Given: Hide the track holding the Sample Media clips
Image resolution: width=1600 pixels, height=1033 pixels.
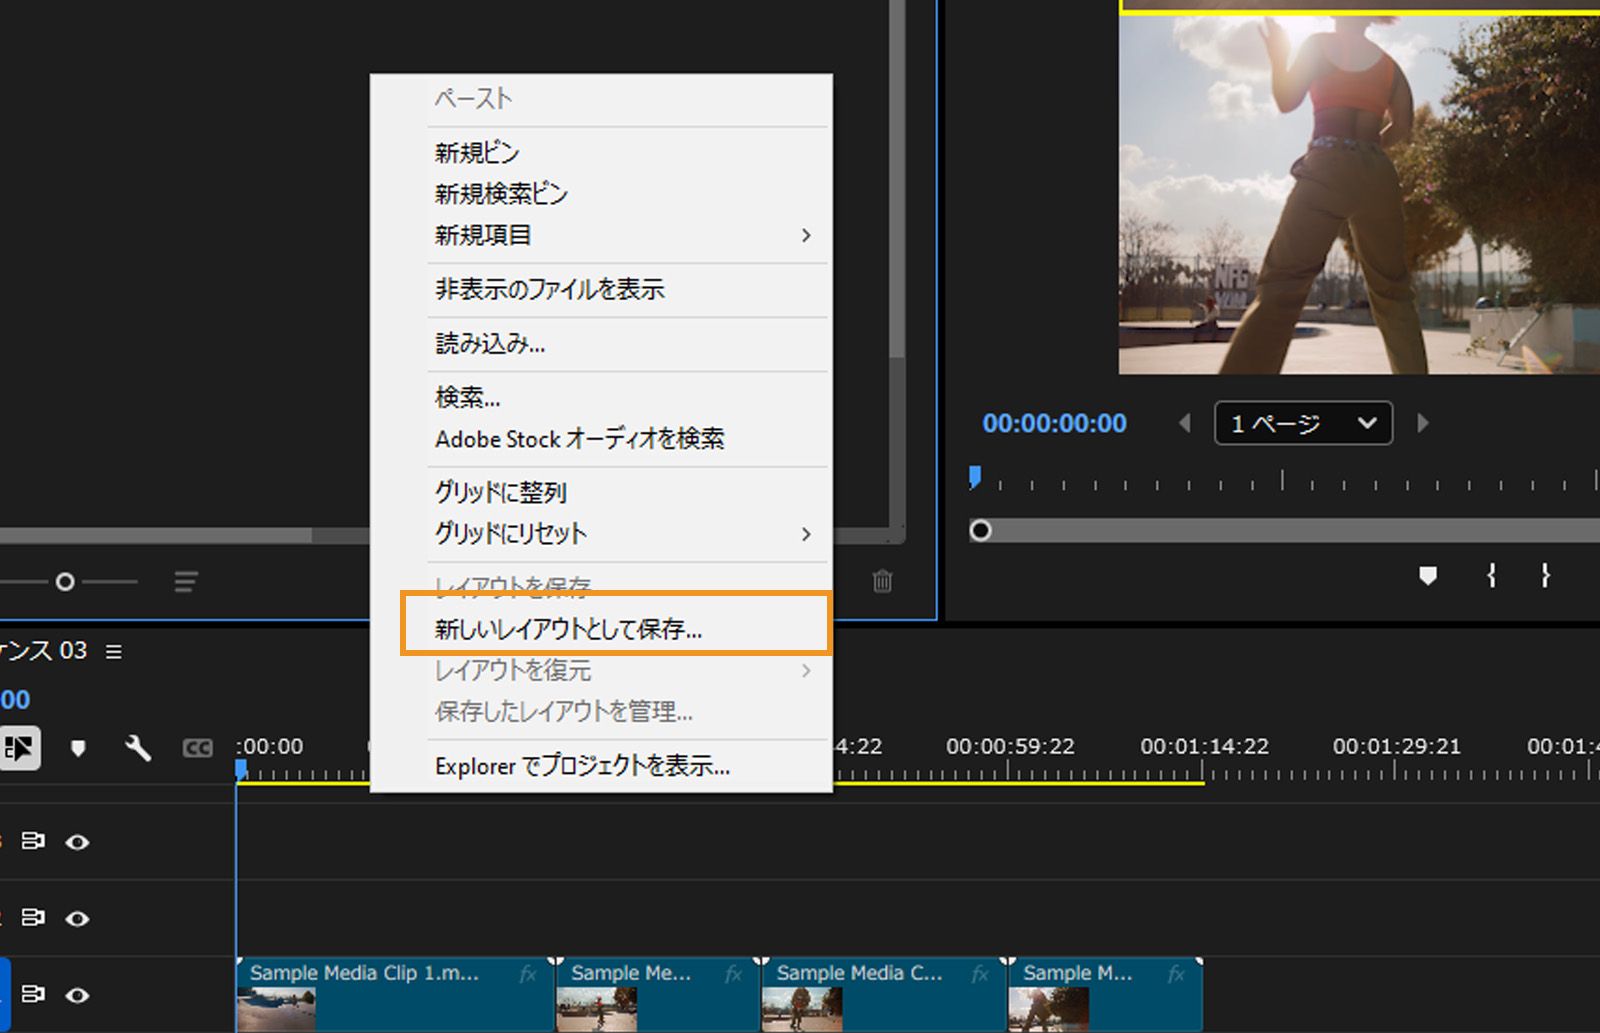Looking at the screenshot, I should (x=77, y=995).
